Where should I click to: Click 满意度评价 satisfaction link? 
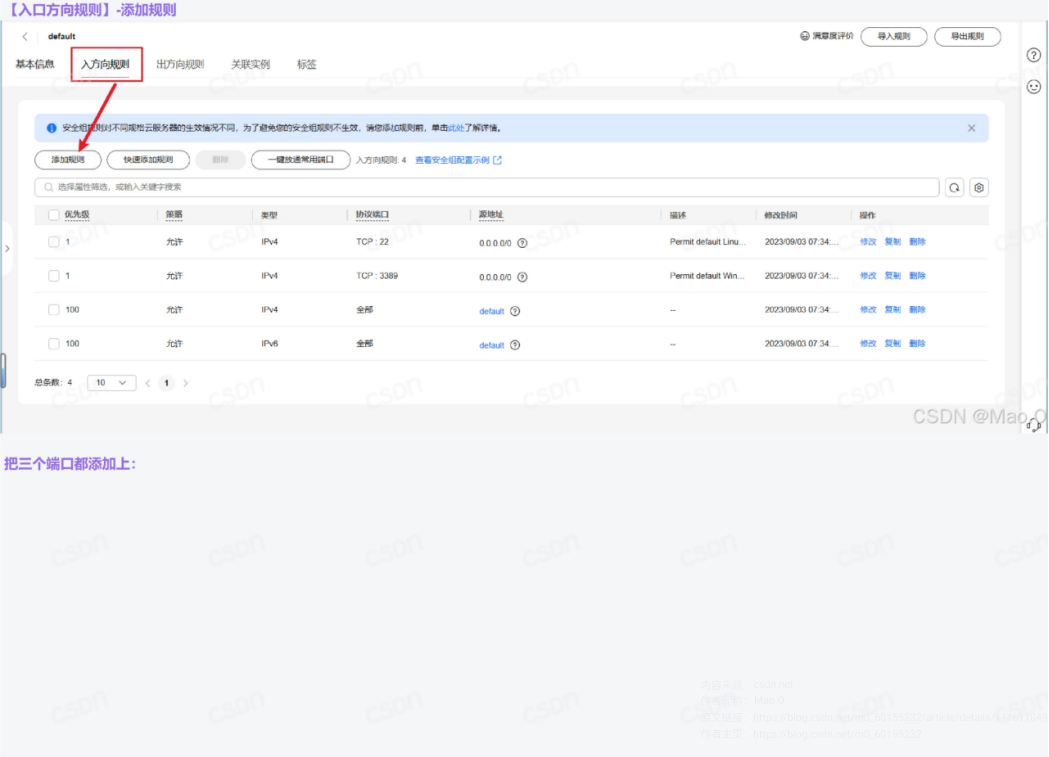(833, 36)
